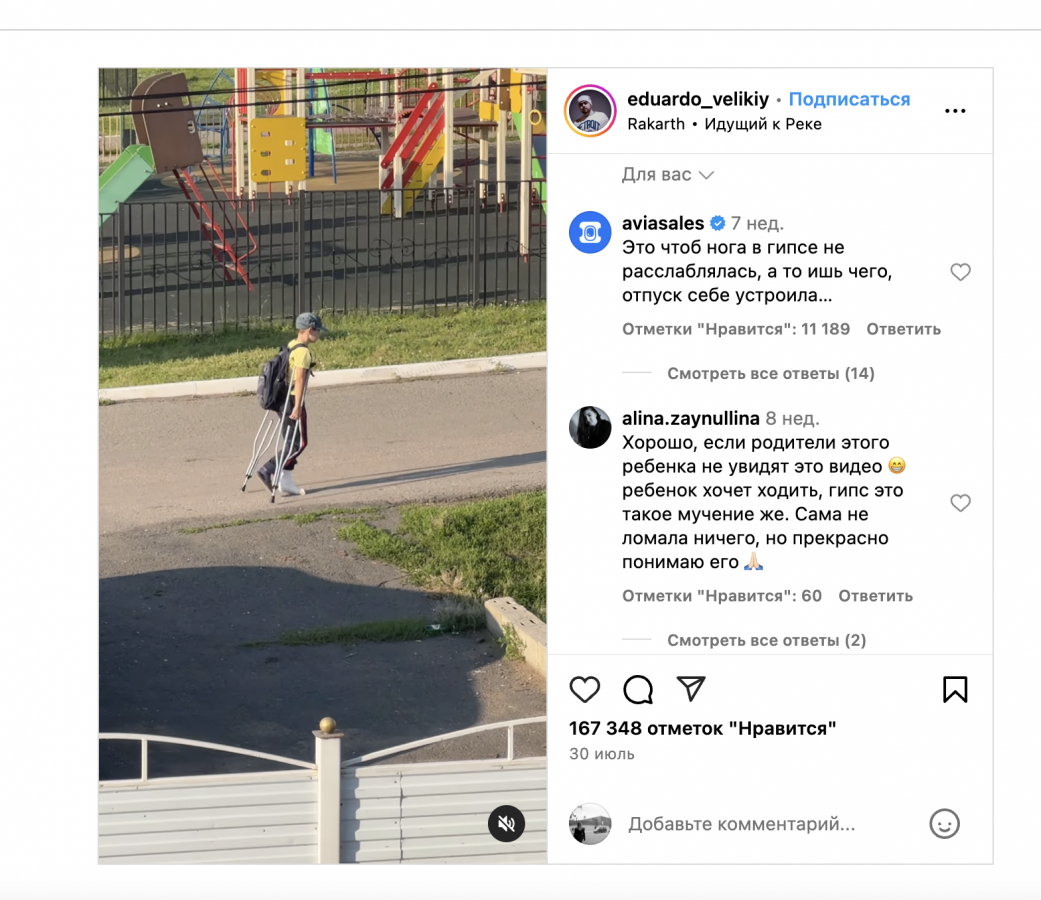
Task: Open the three-dot more options menu
Action: pos(955,111)
